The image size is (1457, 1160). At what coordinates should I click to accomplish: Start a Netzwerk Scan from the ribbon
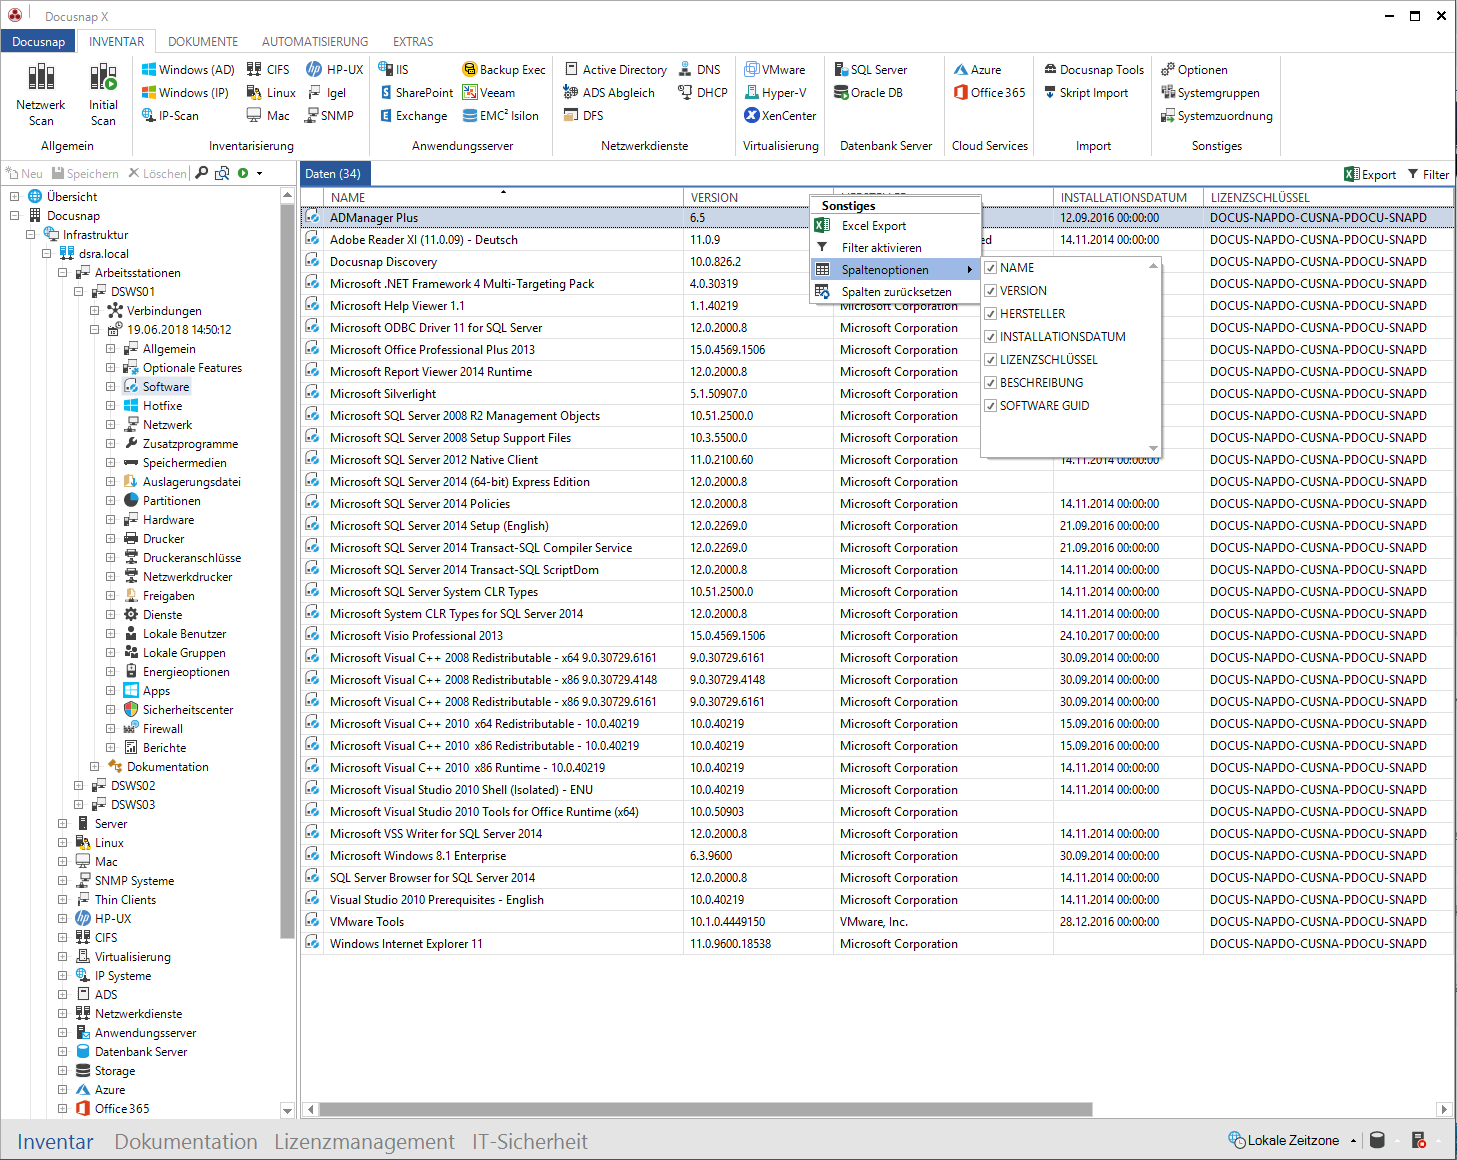coord(40,95)
